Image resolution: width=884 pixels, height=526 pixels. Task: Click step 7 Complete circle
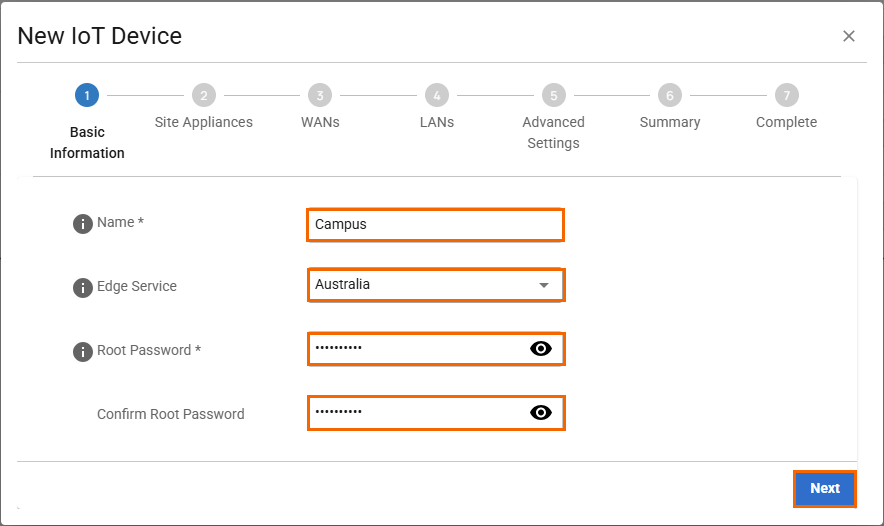click(787, 96)
